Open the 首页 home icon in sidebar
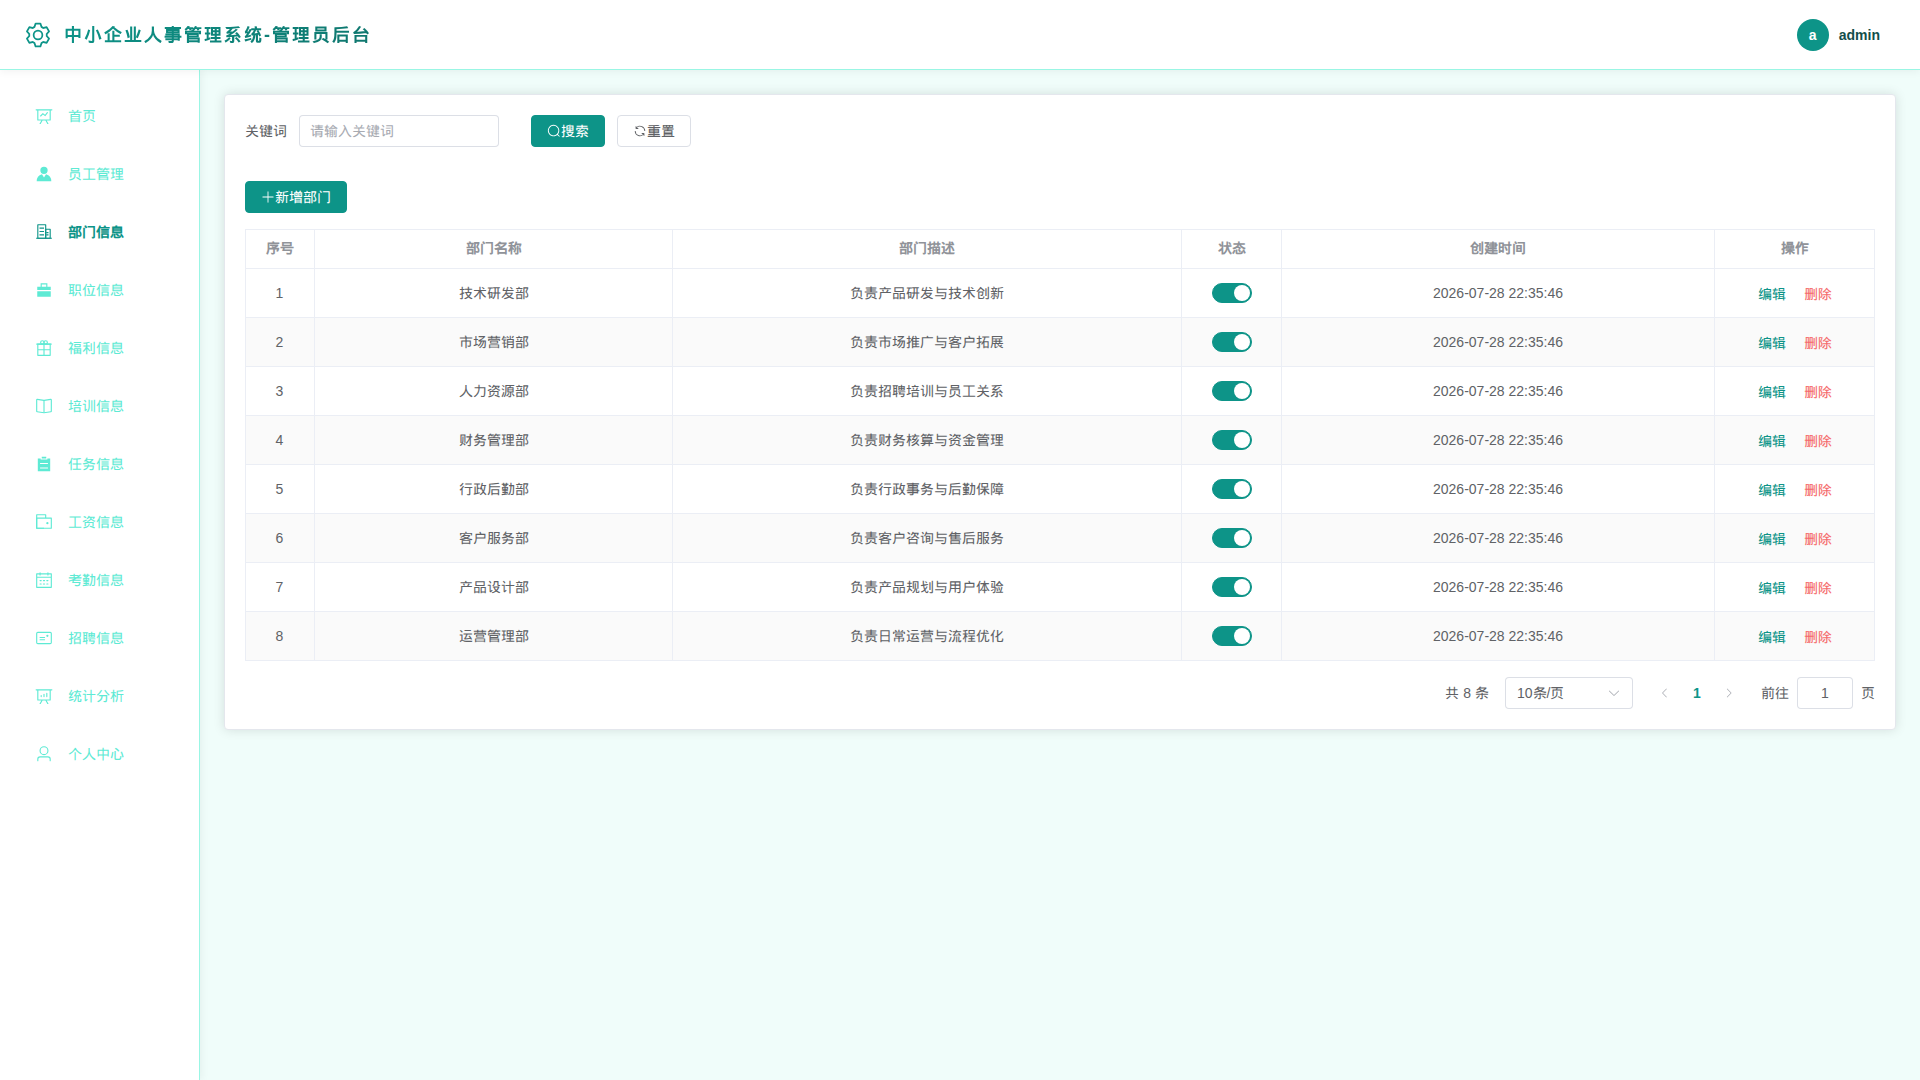Screen dimensions: 1920x1080 click(44, 116)
